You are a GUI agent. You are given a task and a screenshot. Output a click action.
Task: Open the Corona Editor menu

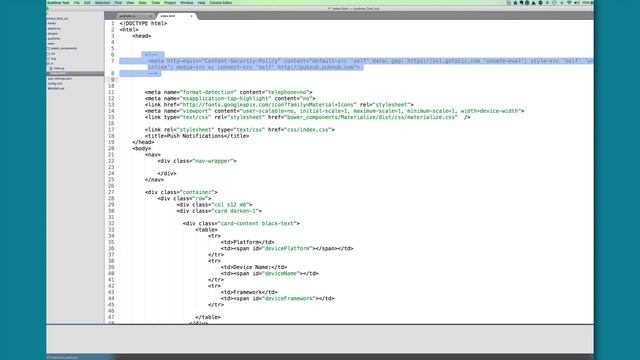click(221, 3)
